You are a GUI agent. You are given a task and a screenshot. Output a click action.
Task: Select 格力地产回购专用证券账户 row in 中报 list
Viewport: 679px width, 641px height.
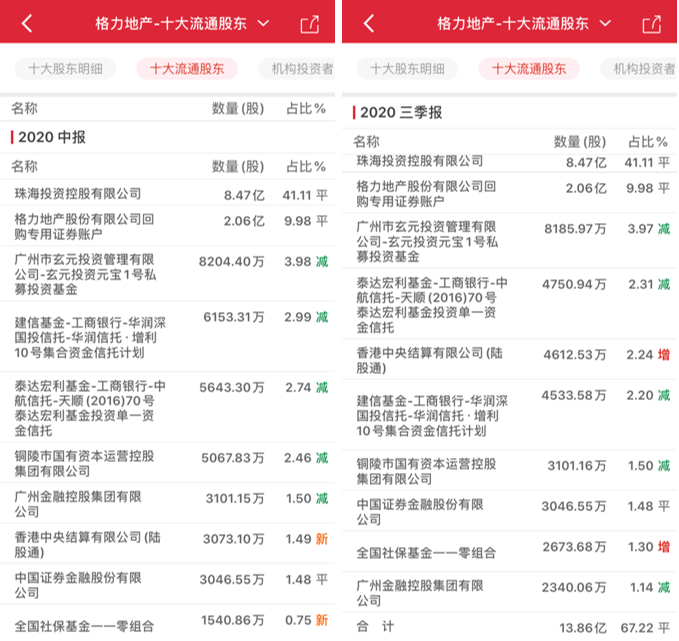pyautogui.click(x=167, y=226)
